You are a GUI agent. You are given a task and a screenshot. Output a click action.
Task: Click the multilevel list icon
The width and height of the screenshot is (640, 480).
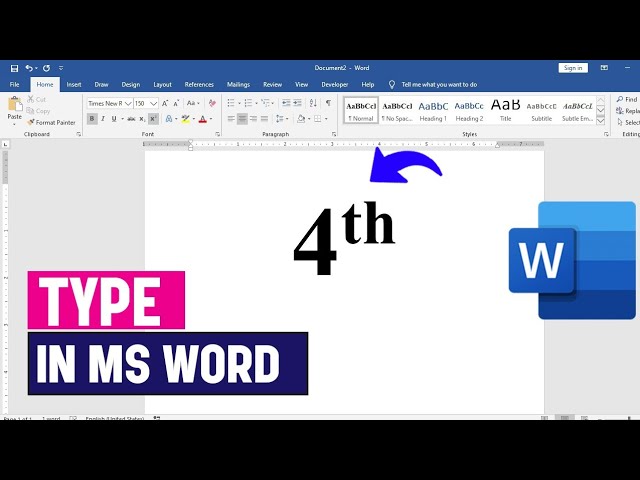click(x=265, y=103)
